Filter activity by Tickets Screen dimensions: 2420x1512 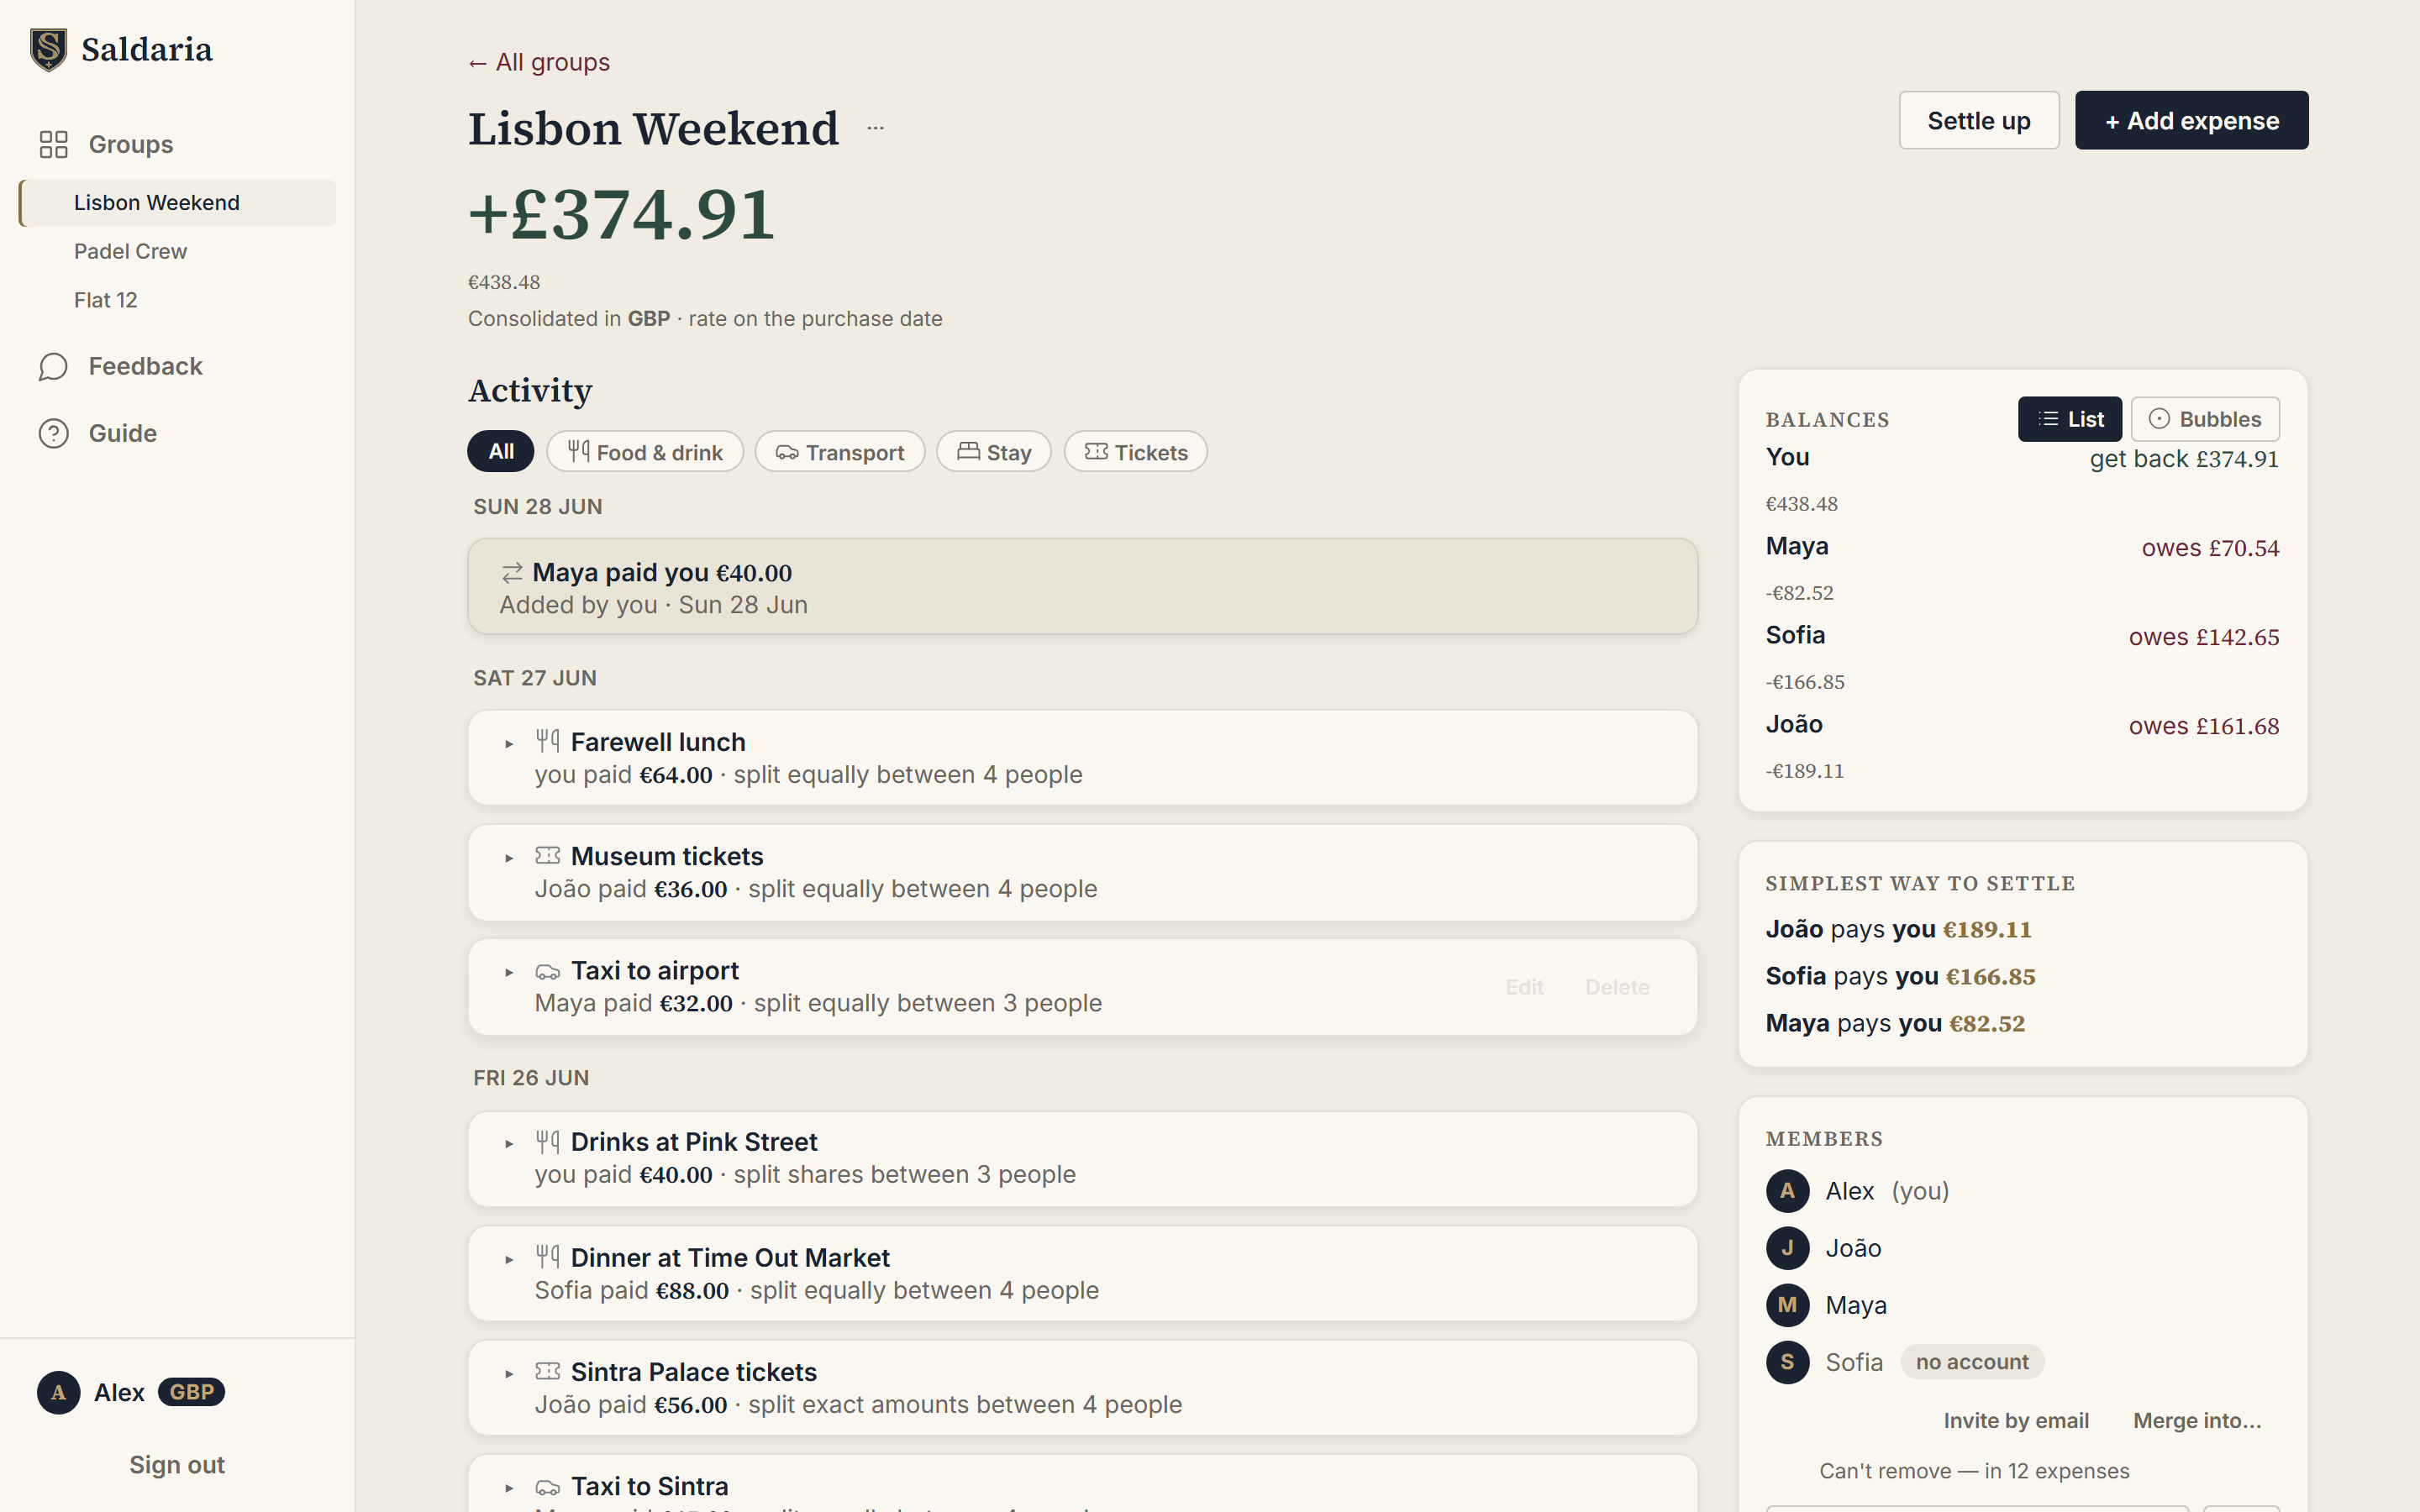pyautogui.click(x=1136, y=452)
